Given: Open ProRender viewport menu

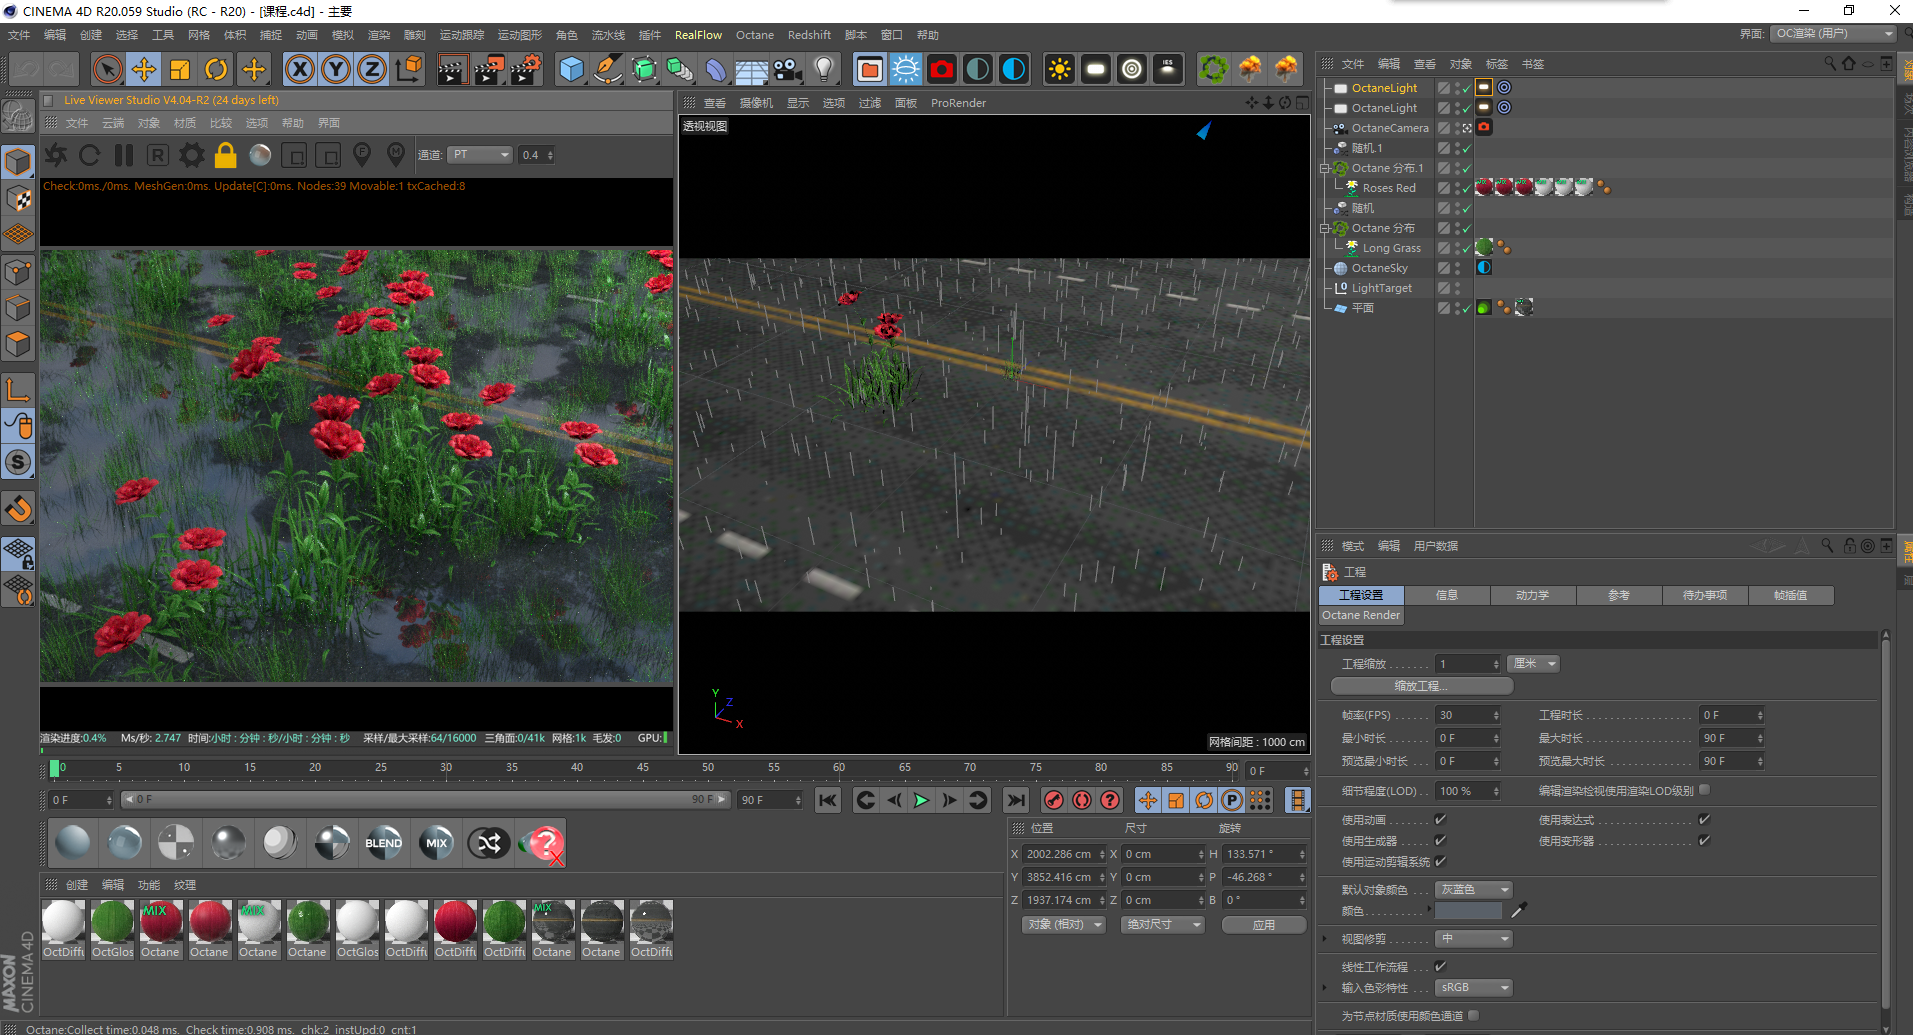Looking at the screenshot, I should [x=958, y=103].
